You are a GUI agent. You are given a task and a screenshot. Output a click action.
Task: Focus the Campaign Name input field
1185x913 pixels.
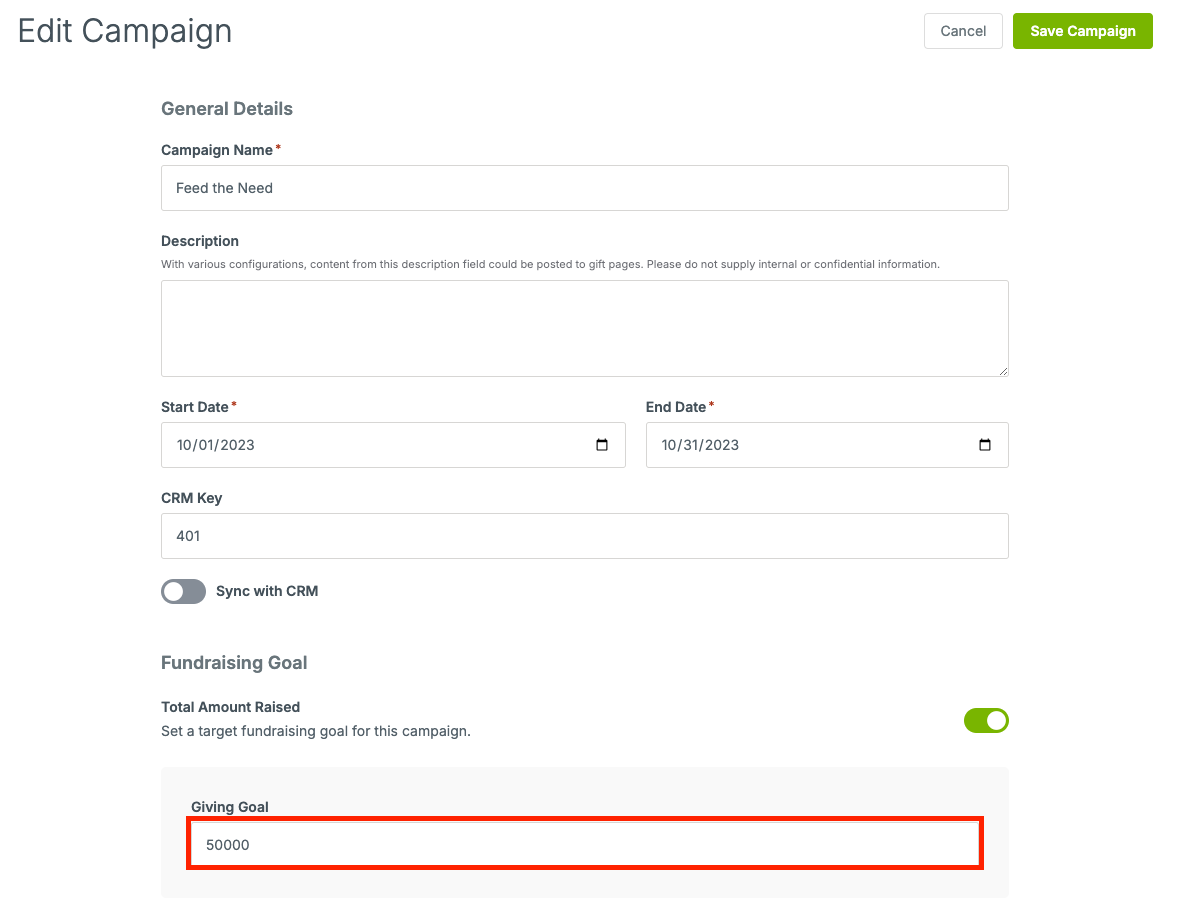(584, 188)
